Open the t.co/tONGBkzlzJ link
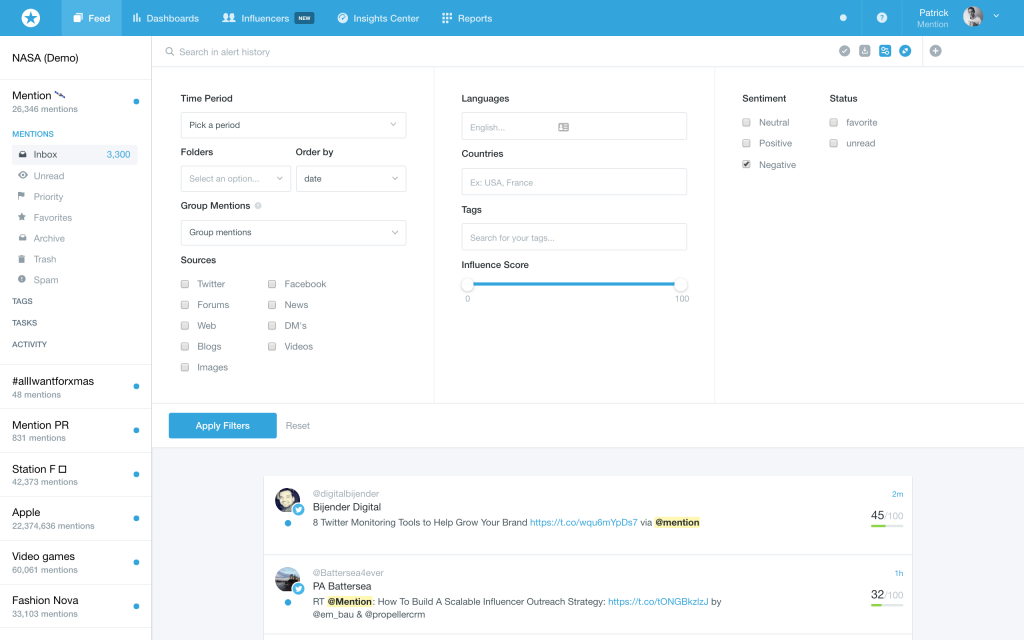1024x640 pixels. coord(658,601)
